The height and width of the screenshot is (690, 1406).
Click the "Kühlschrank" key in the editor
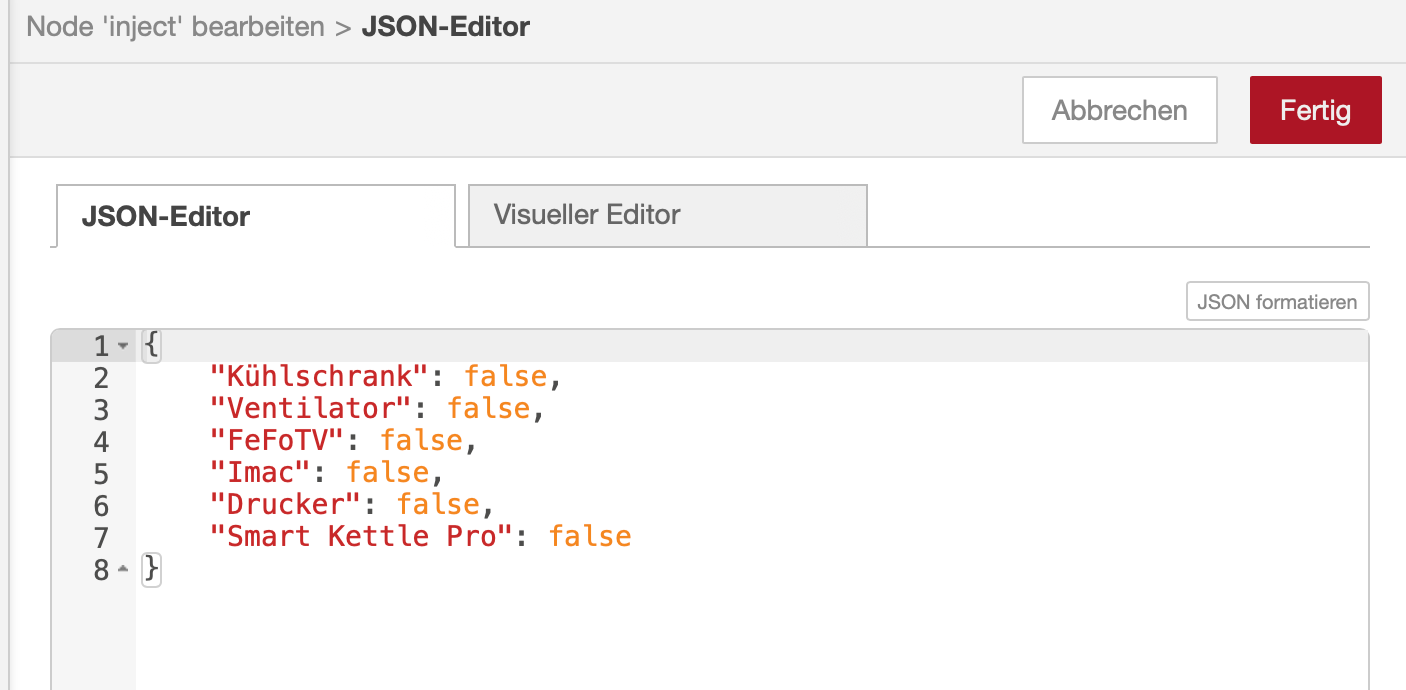[x=319, y=377]
